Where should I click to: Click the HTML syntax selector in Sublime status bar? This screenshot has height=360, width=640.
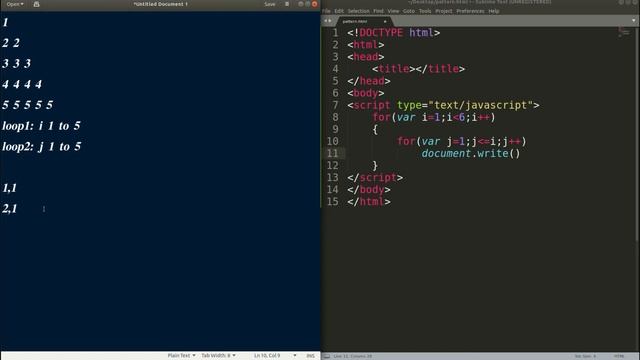click(619, 356)
